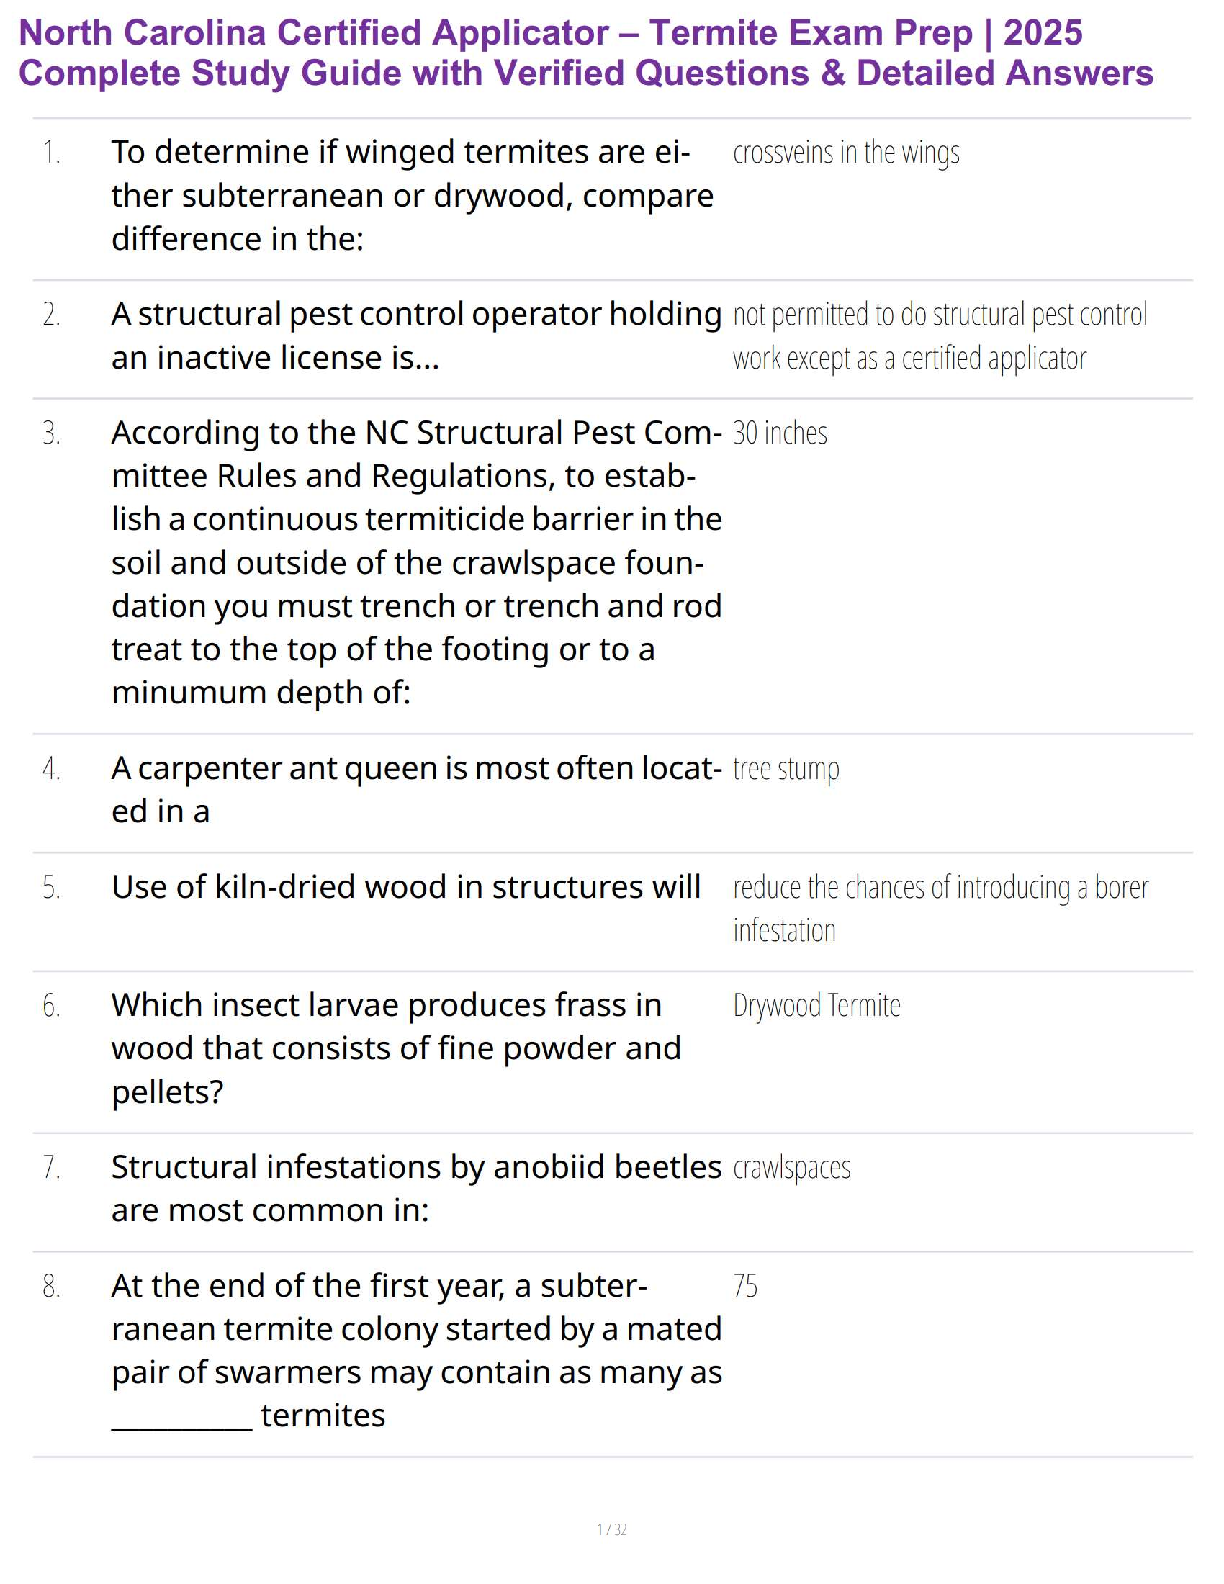Click question 8 about first year colony
Screen dimensions: 1224x1584
[x=415, y=1349]
